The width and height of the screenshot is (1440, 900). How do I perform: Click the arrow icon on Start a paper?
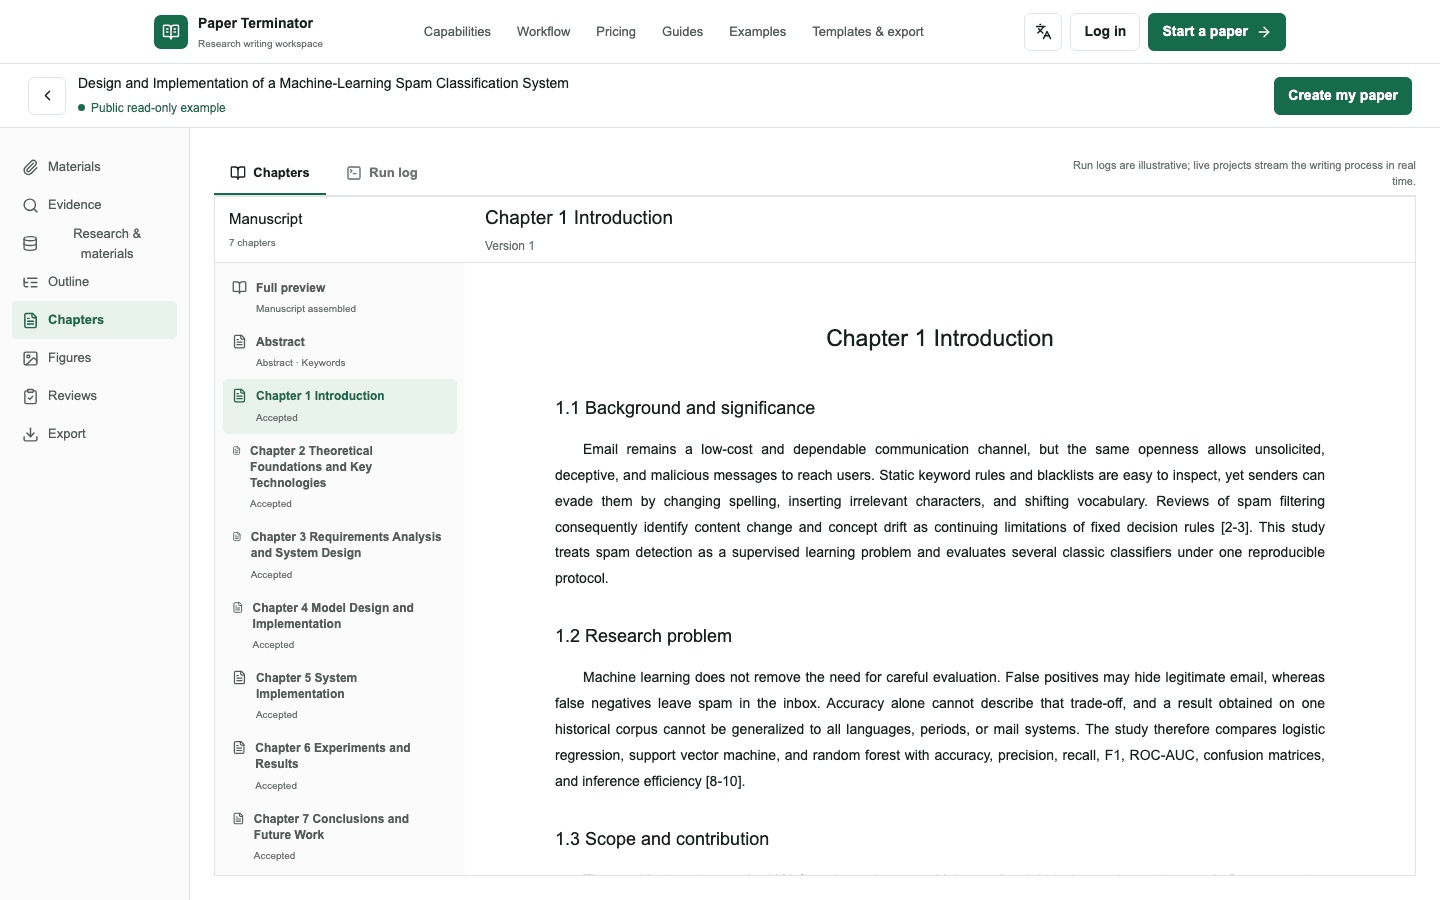tap(1264, 32)
